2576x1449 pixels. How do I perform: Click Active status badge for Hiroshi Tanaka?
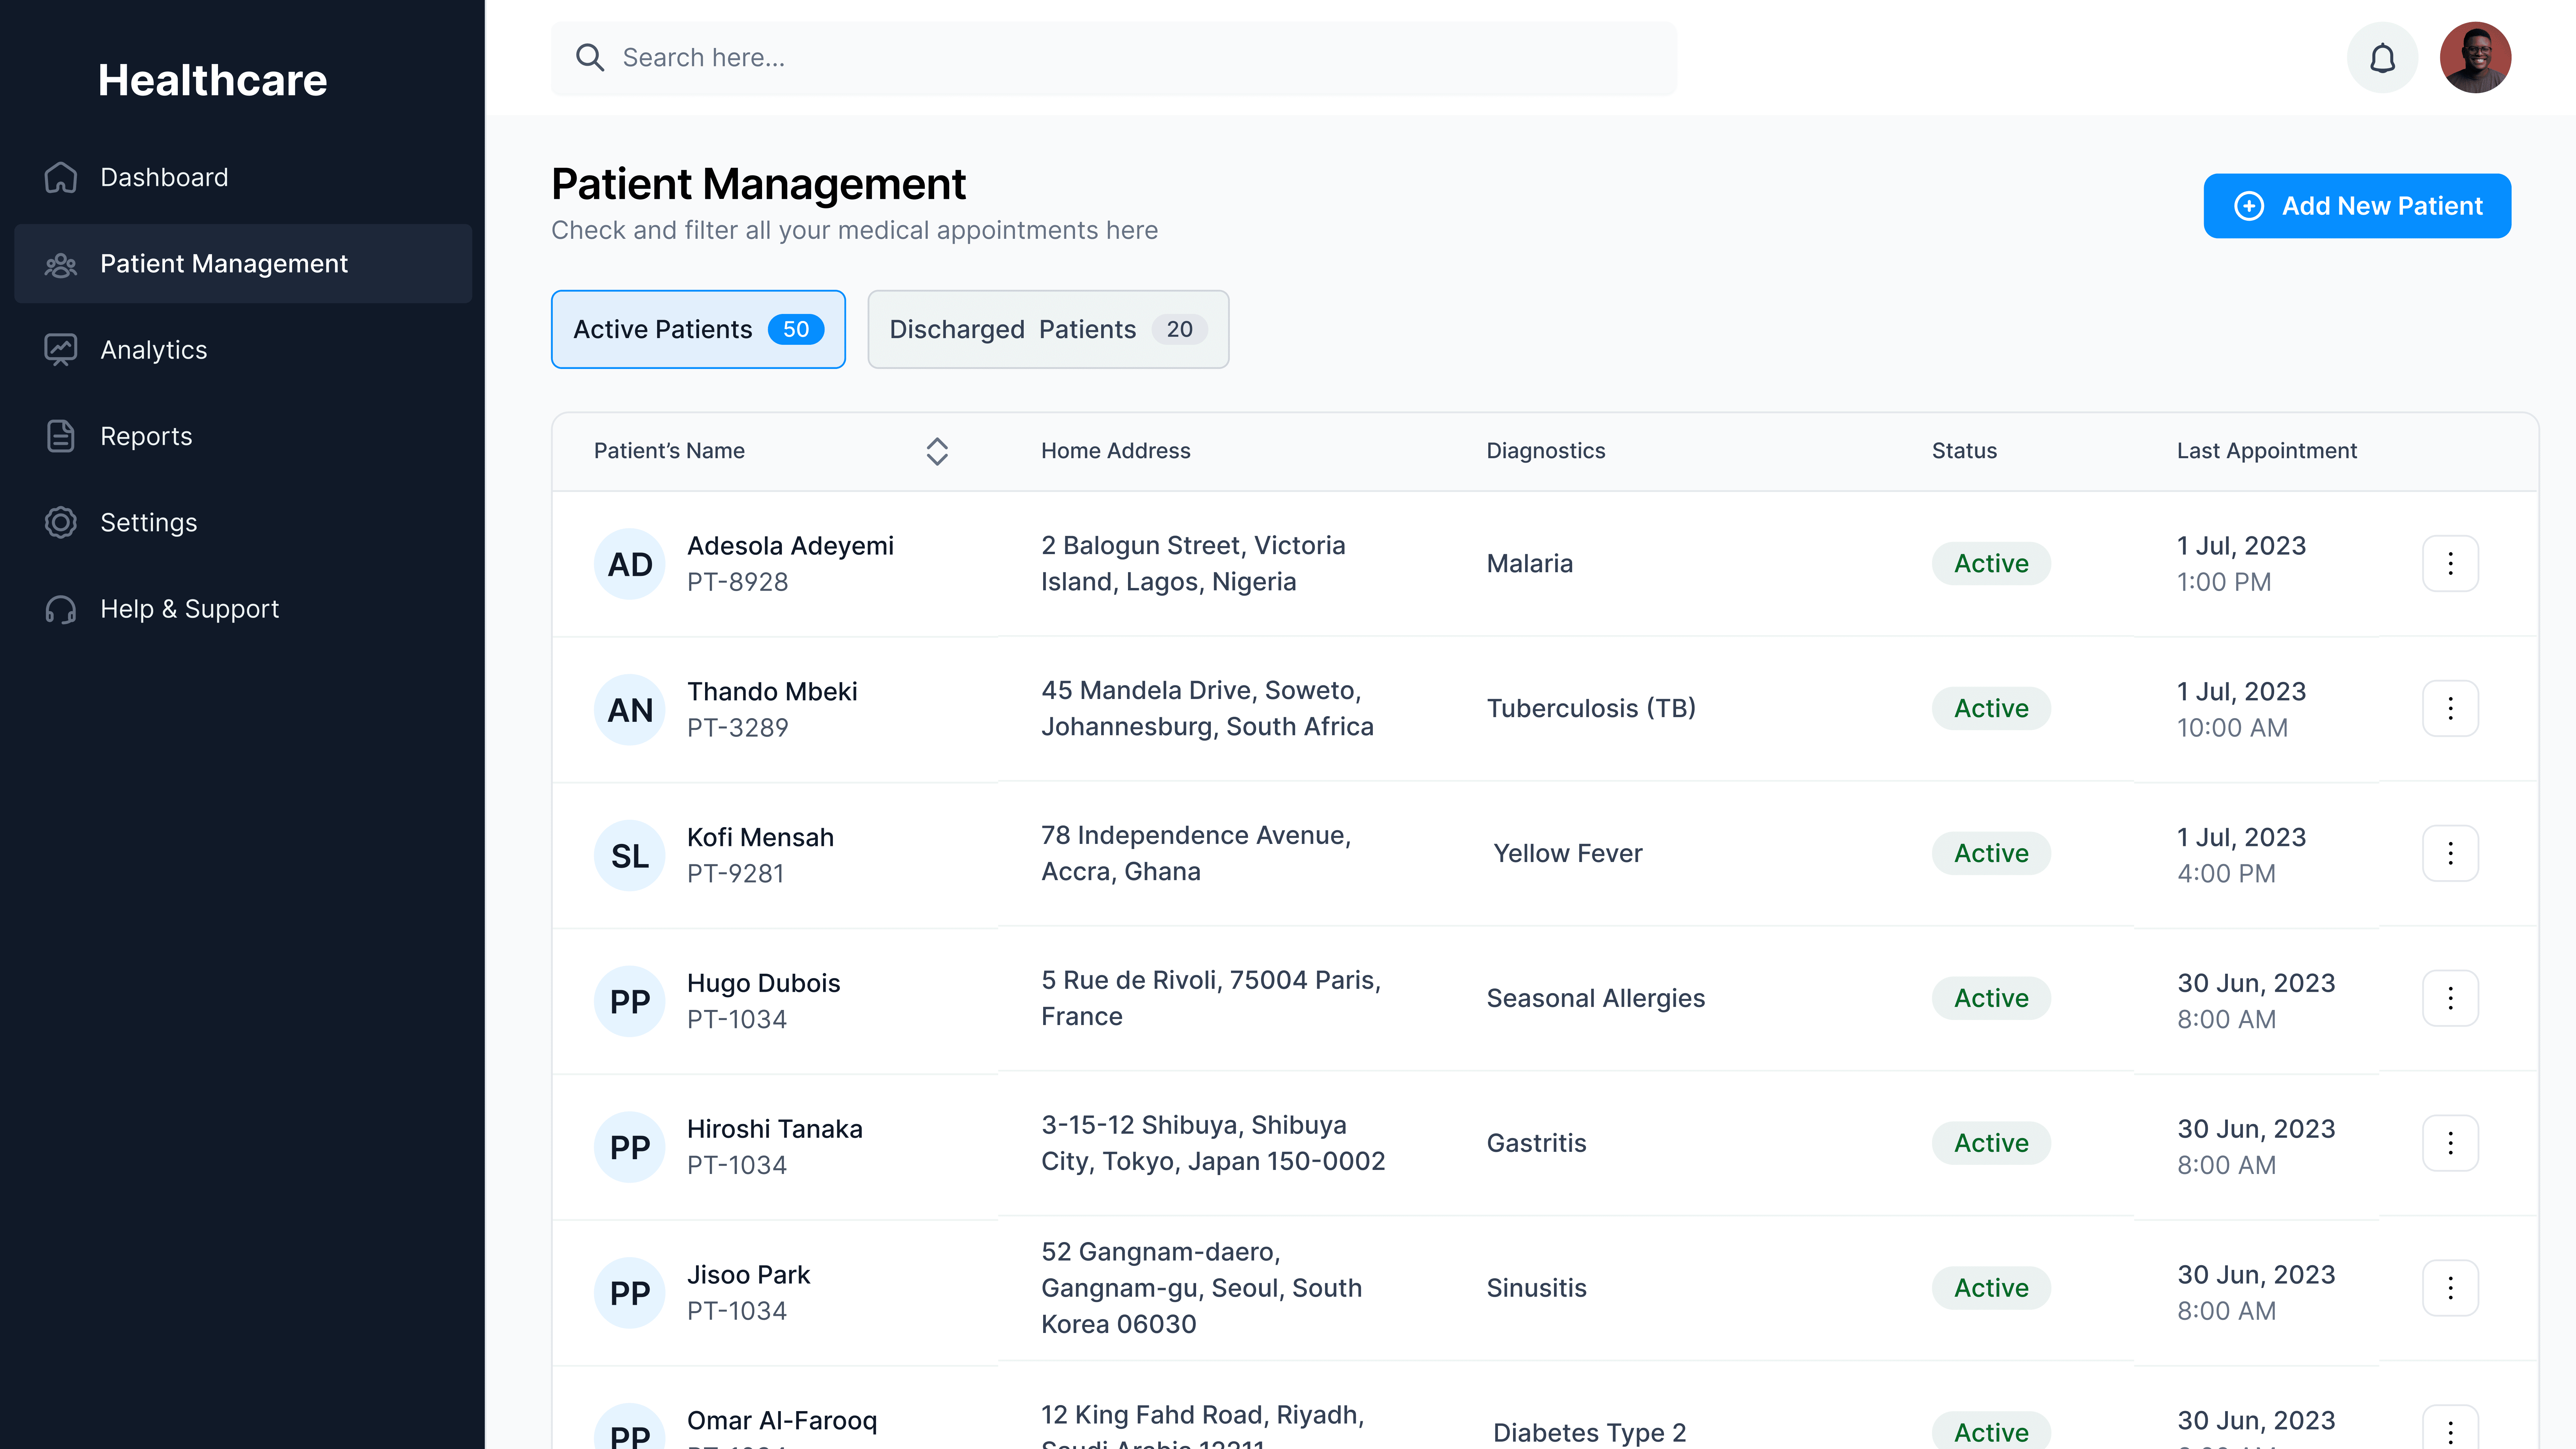pos(1991,1143)
